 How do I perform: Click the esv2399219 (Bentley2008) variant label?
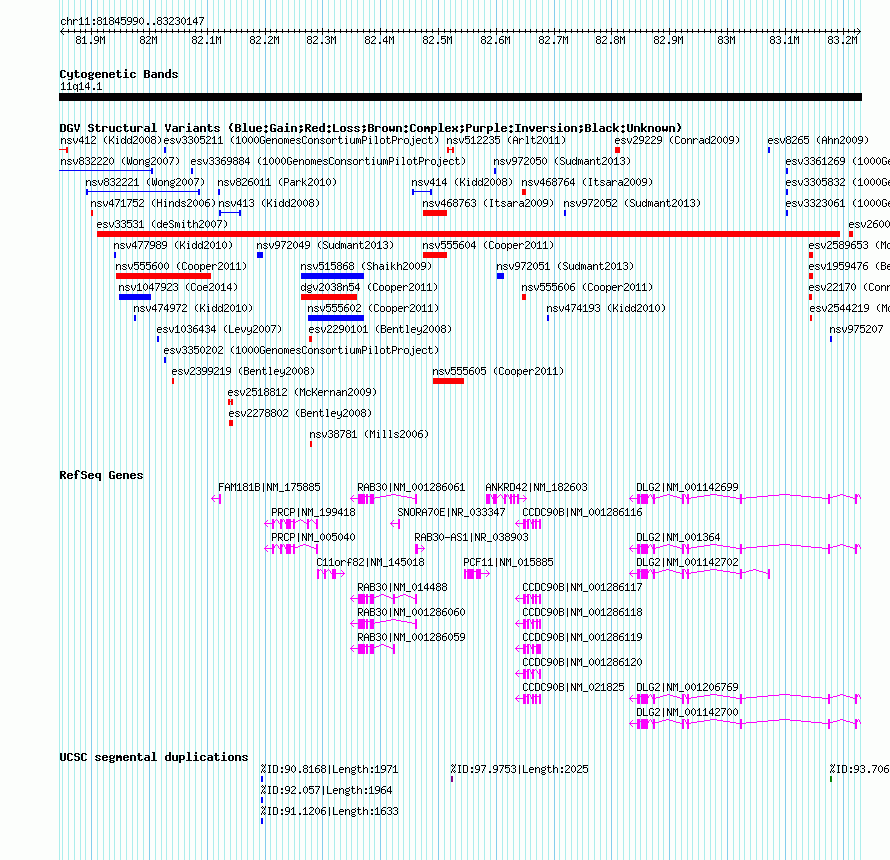coord(243,371)
